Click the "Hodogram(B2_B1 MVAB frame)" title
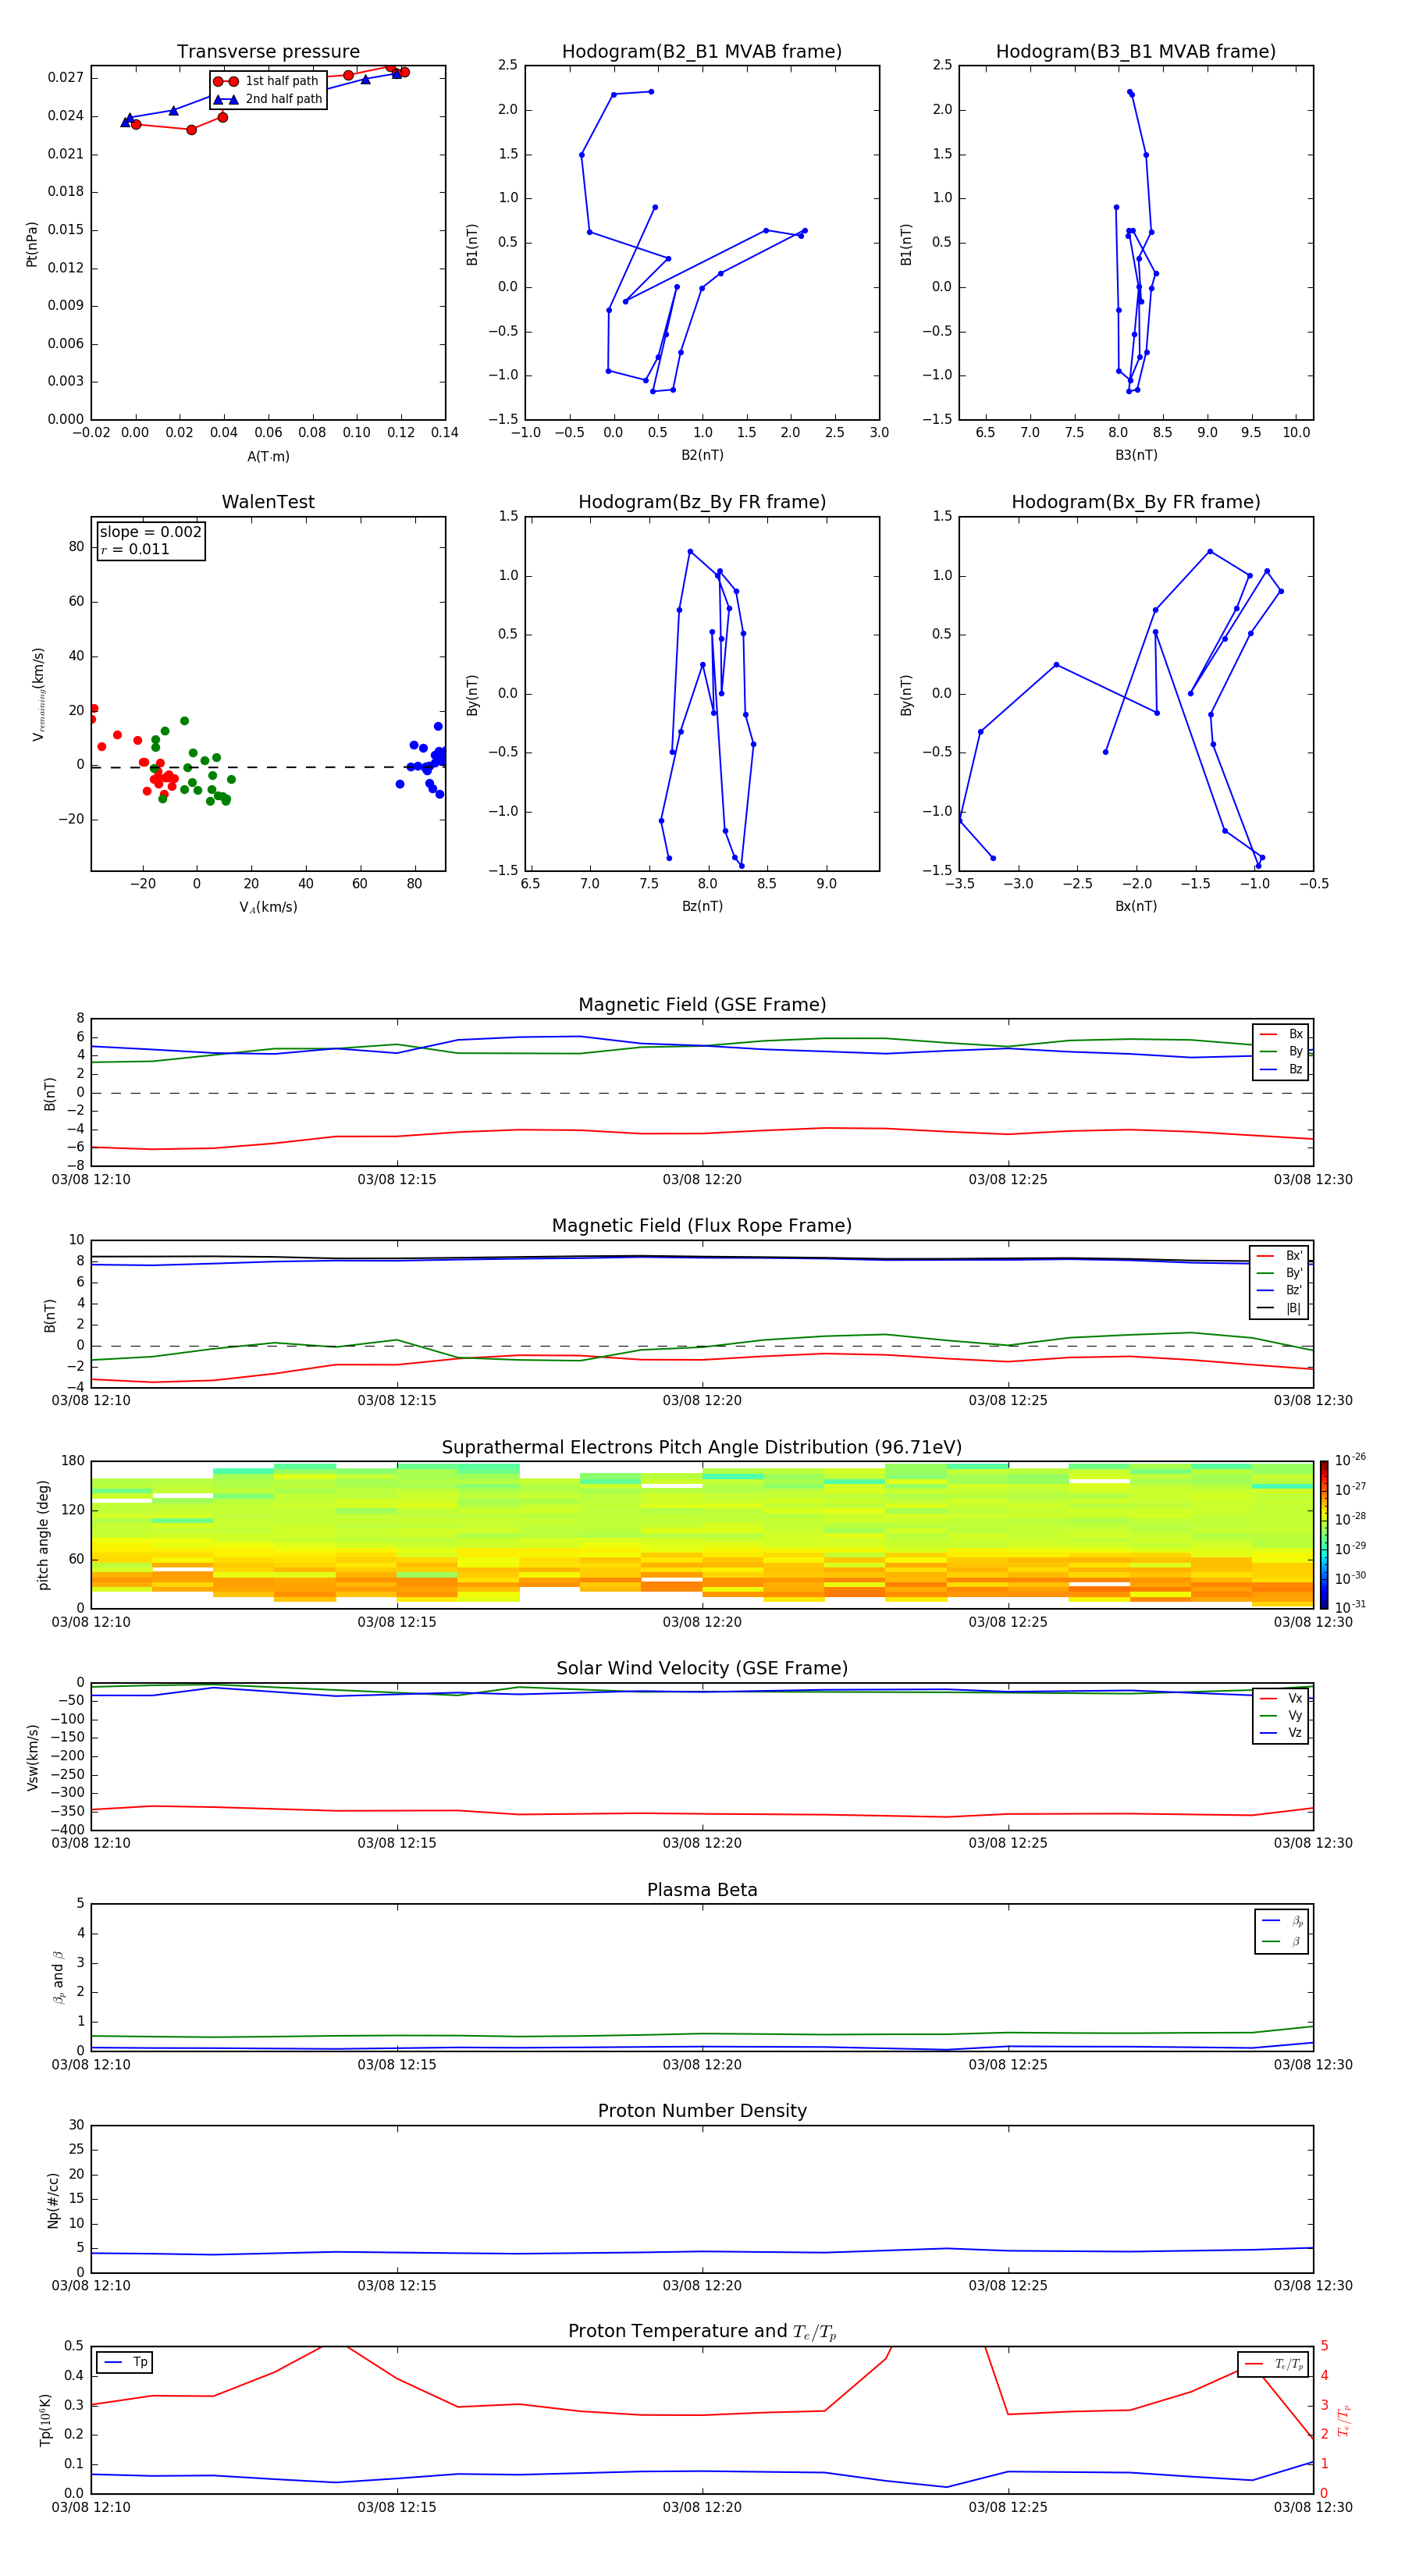The image size is (1405, 2576). tap(702, 52)
